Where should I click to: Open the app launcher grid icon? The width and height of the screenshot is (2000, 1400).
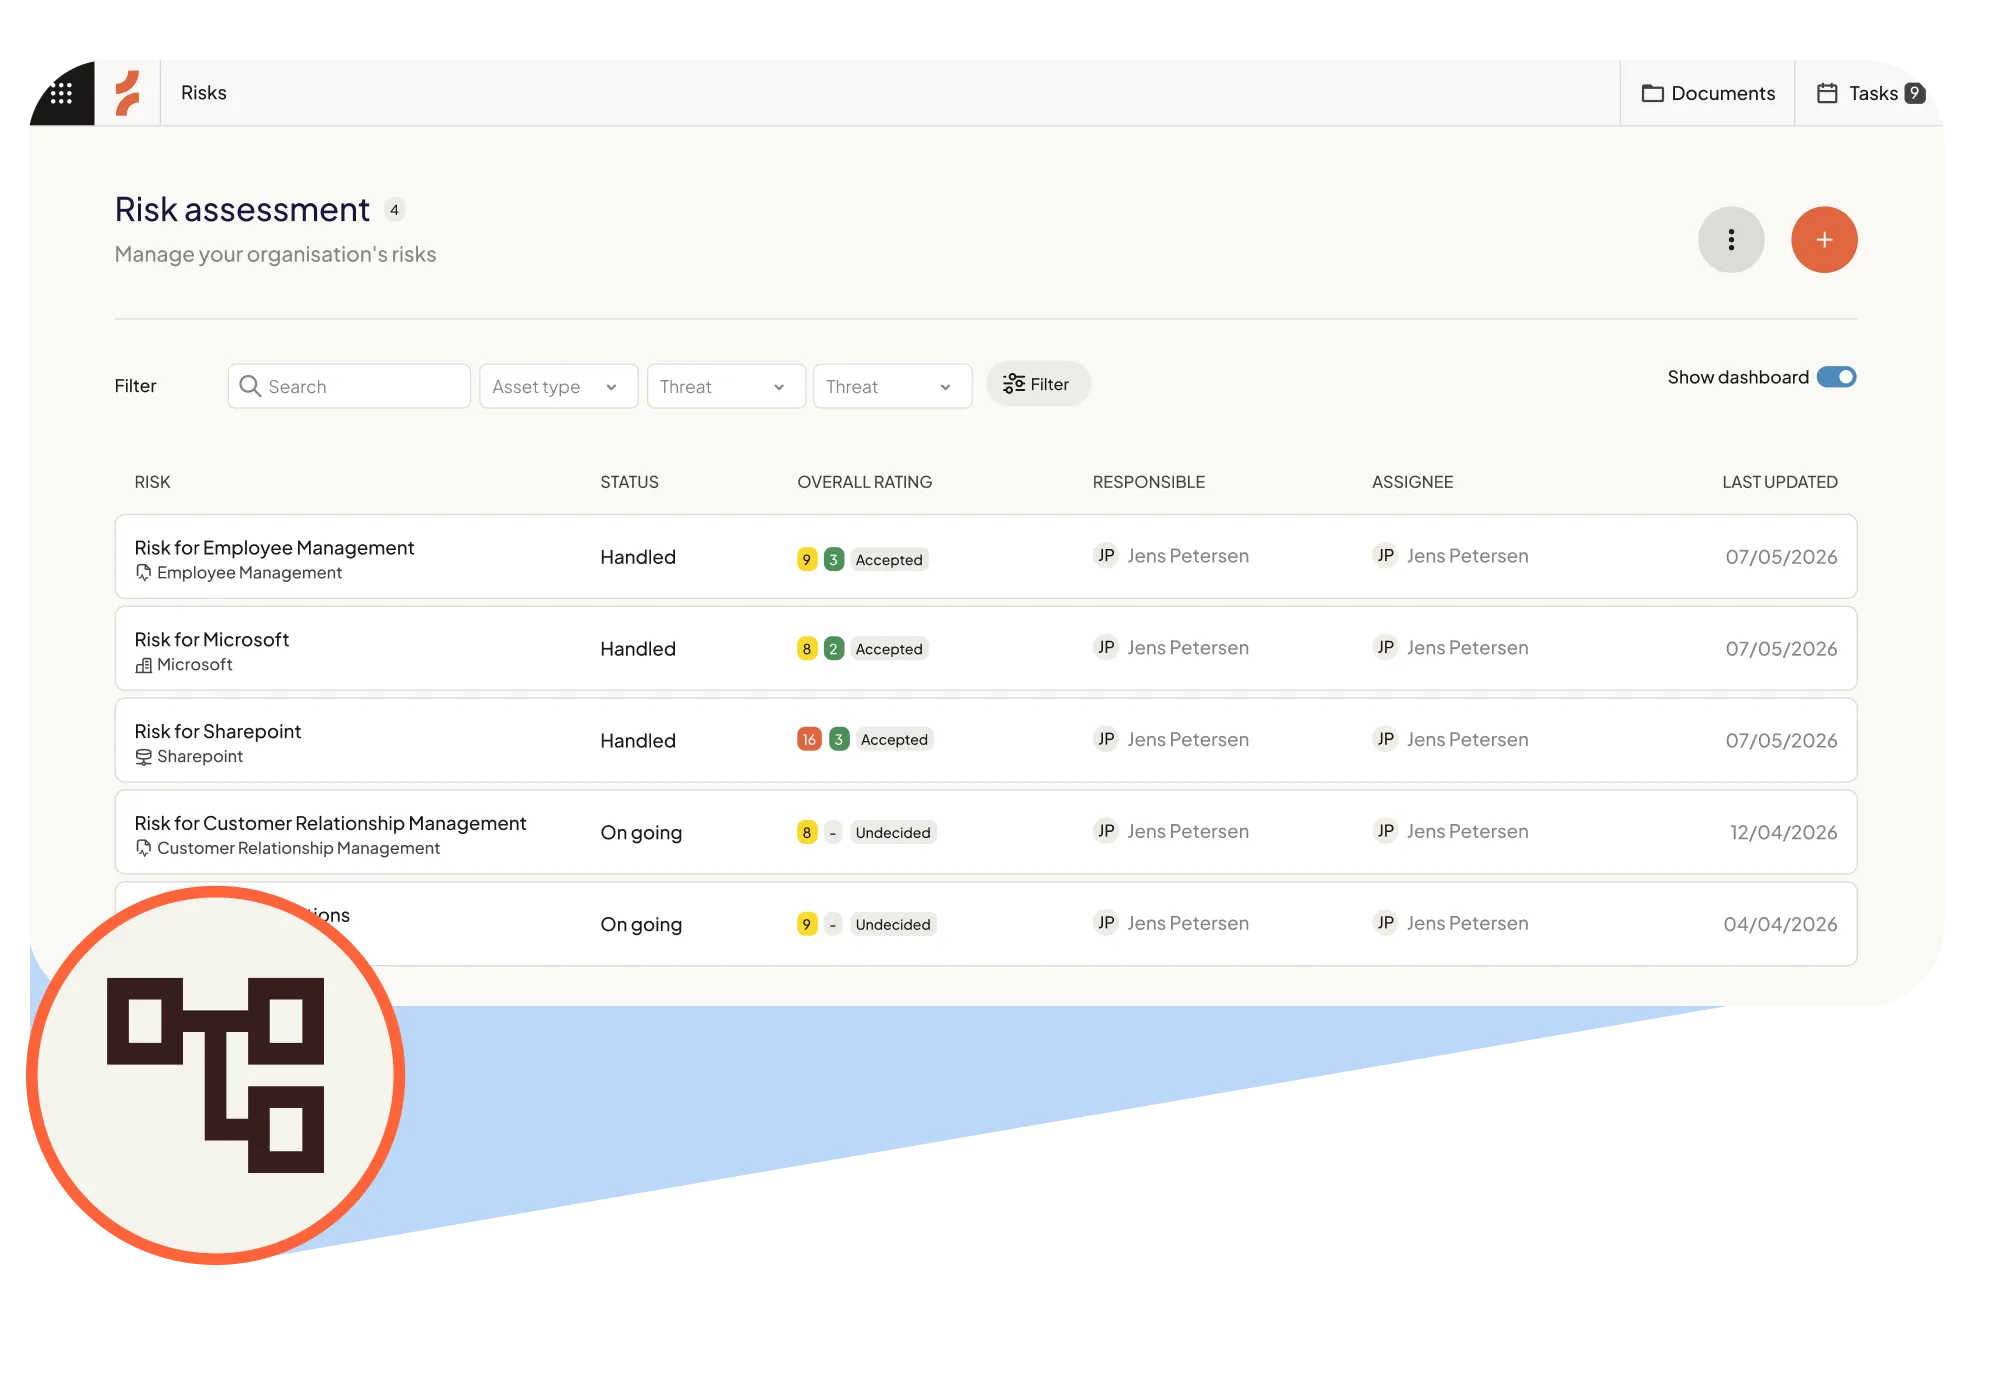point(61,93)
